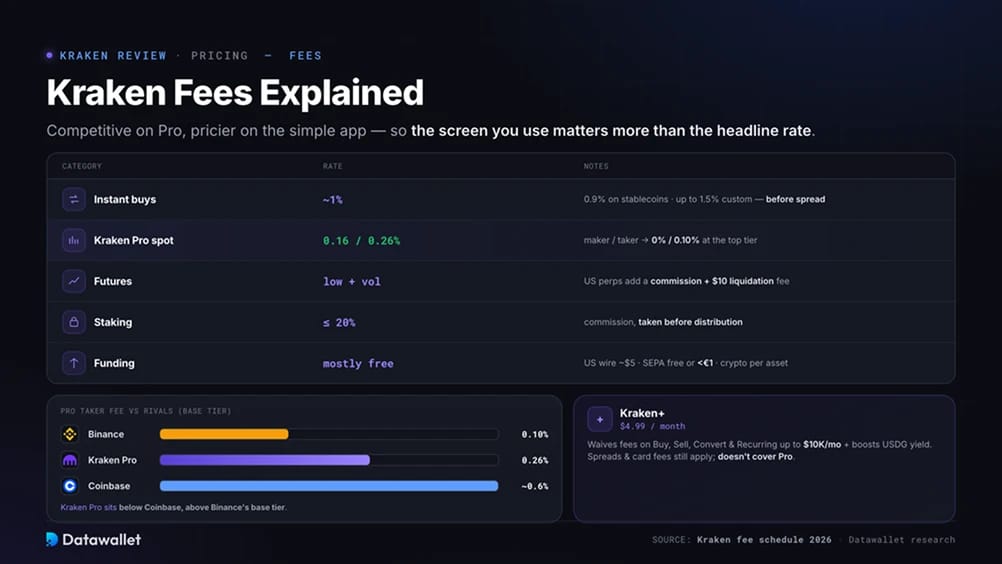
Task: Click the Coinbase logo icon
Action: (70, 486)
